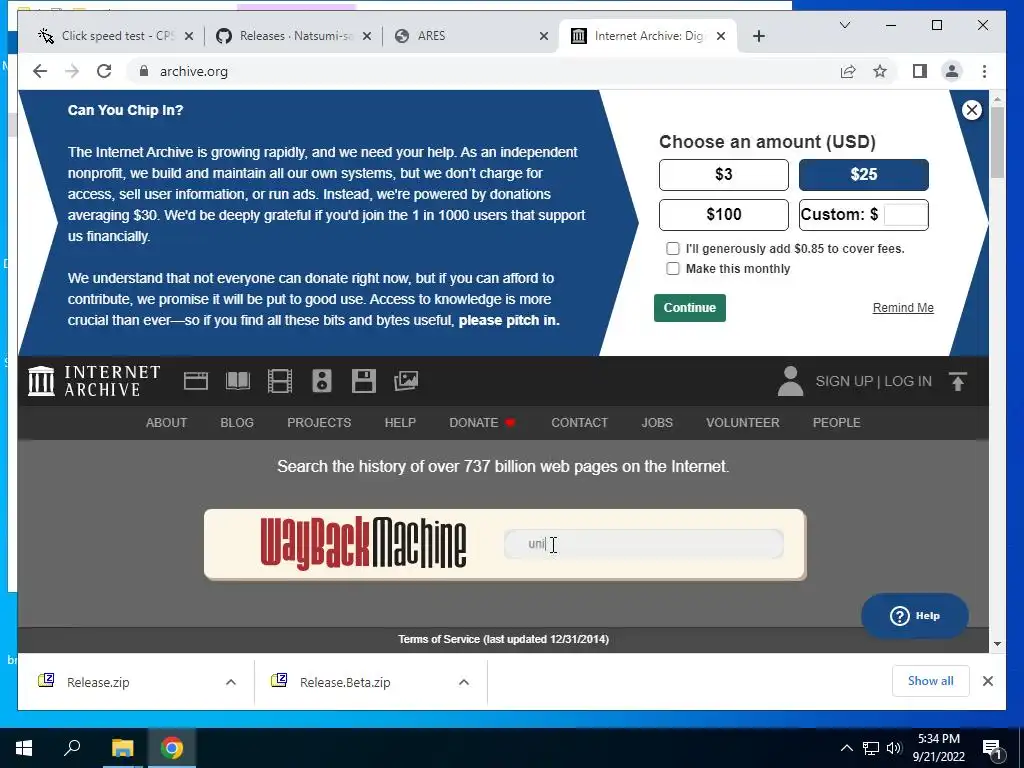Open the JOBS menu item
The image size is (1024, 768).
pyautogui.click(x=657, y=423)
